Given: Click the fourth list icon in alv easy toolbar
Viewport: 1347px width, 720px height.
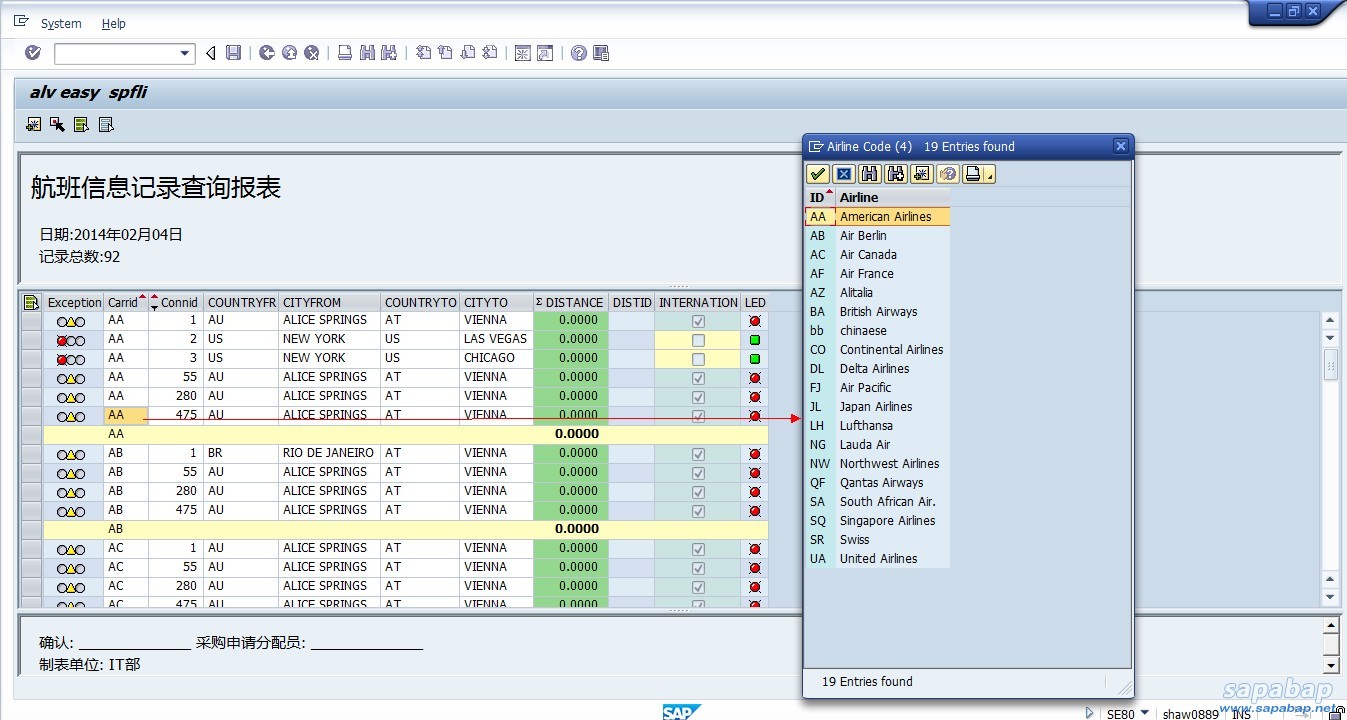Looking at the screenshot, I should [x=106, y=124].
